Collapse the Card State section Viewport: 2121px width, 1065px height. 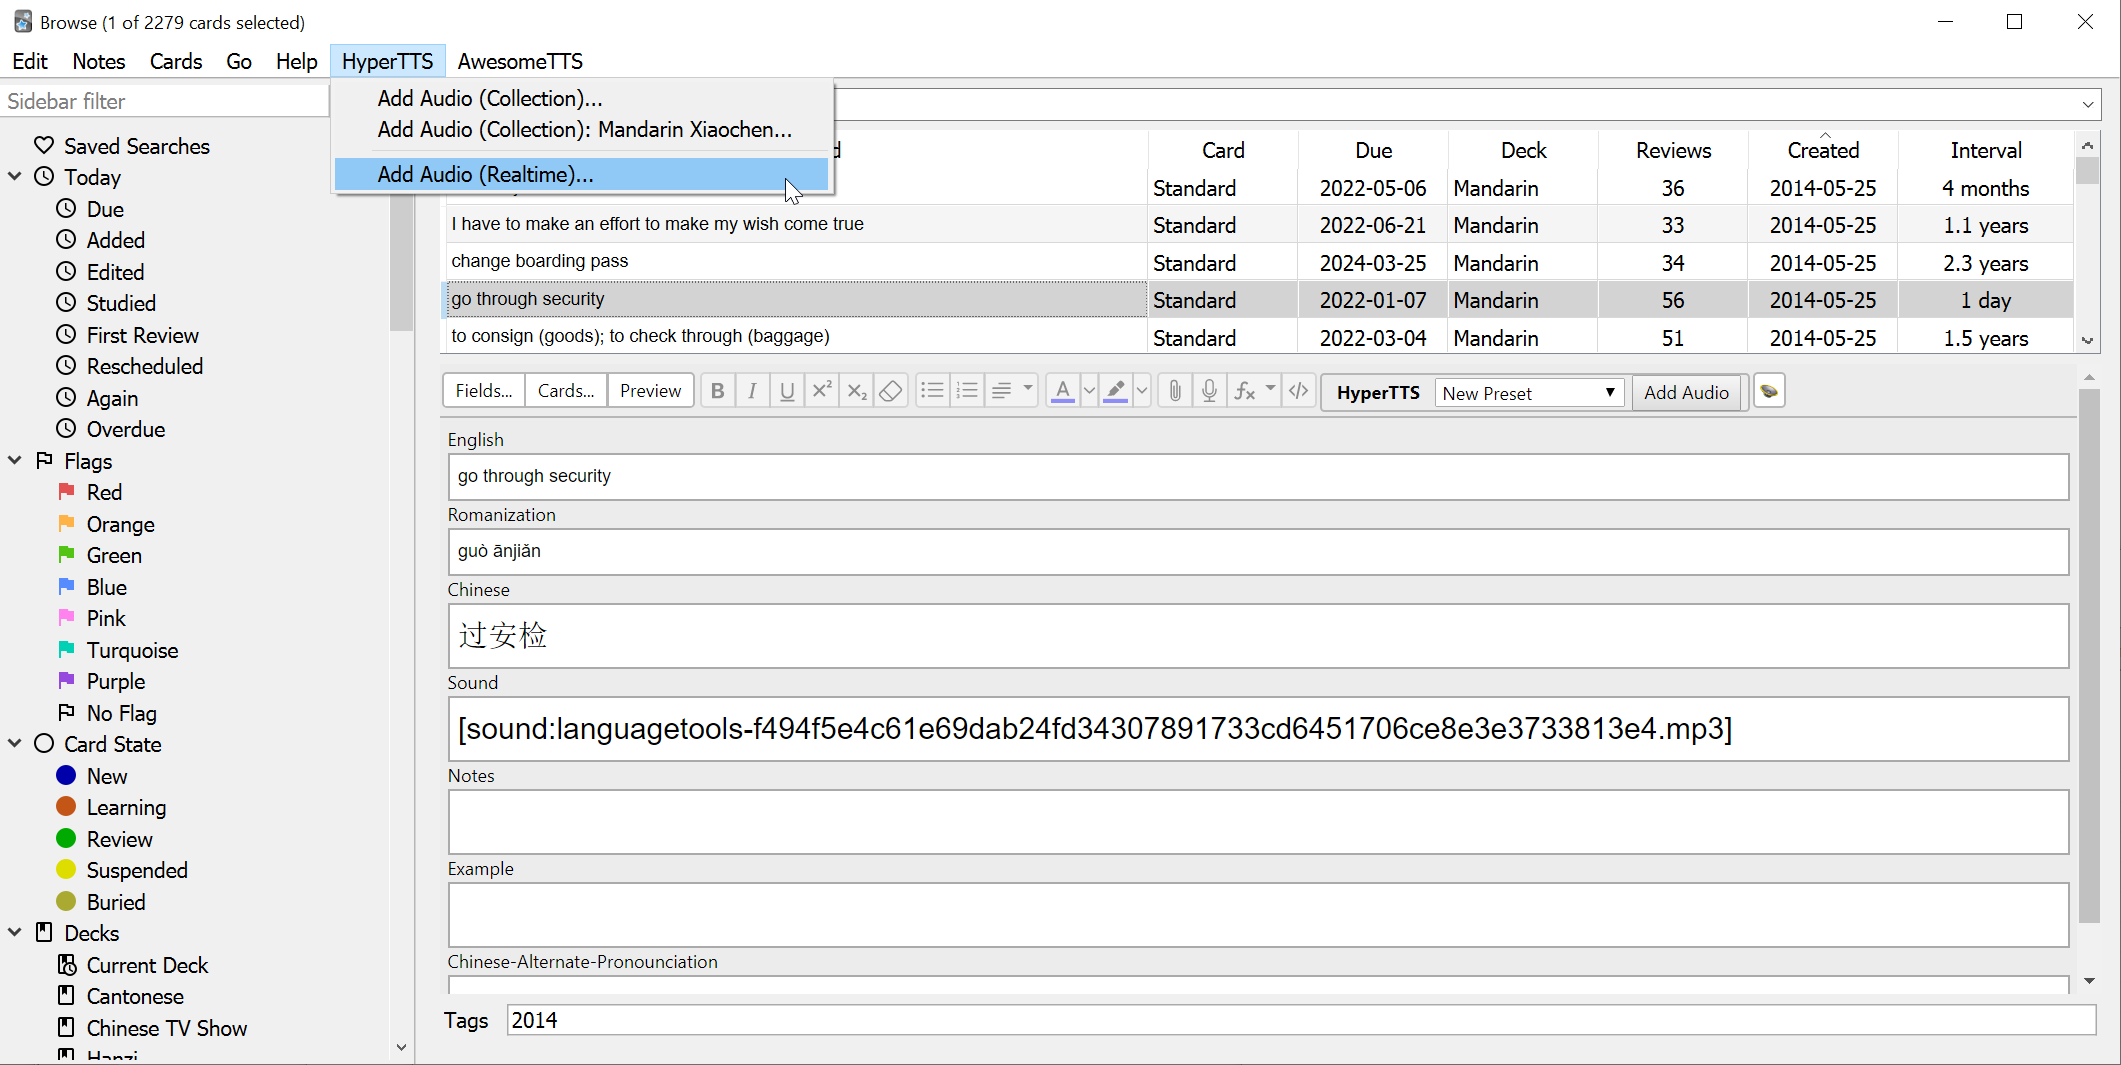point(15,744)
